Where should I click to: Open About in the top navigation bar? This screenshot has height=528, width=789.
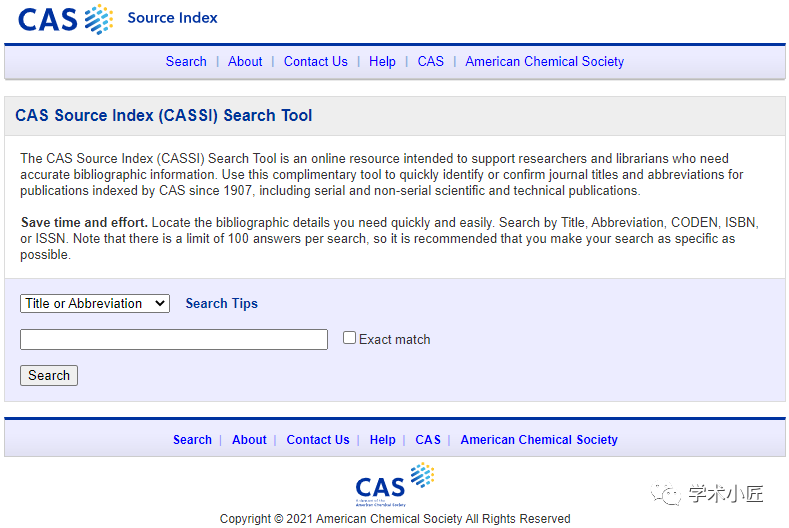point(245,61)
